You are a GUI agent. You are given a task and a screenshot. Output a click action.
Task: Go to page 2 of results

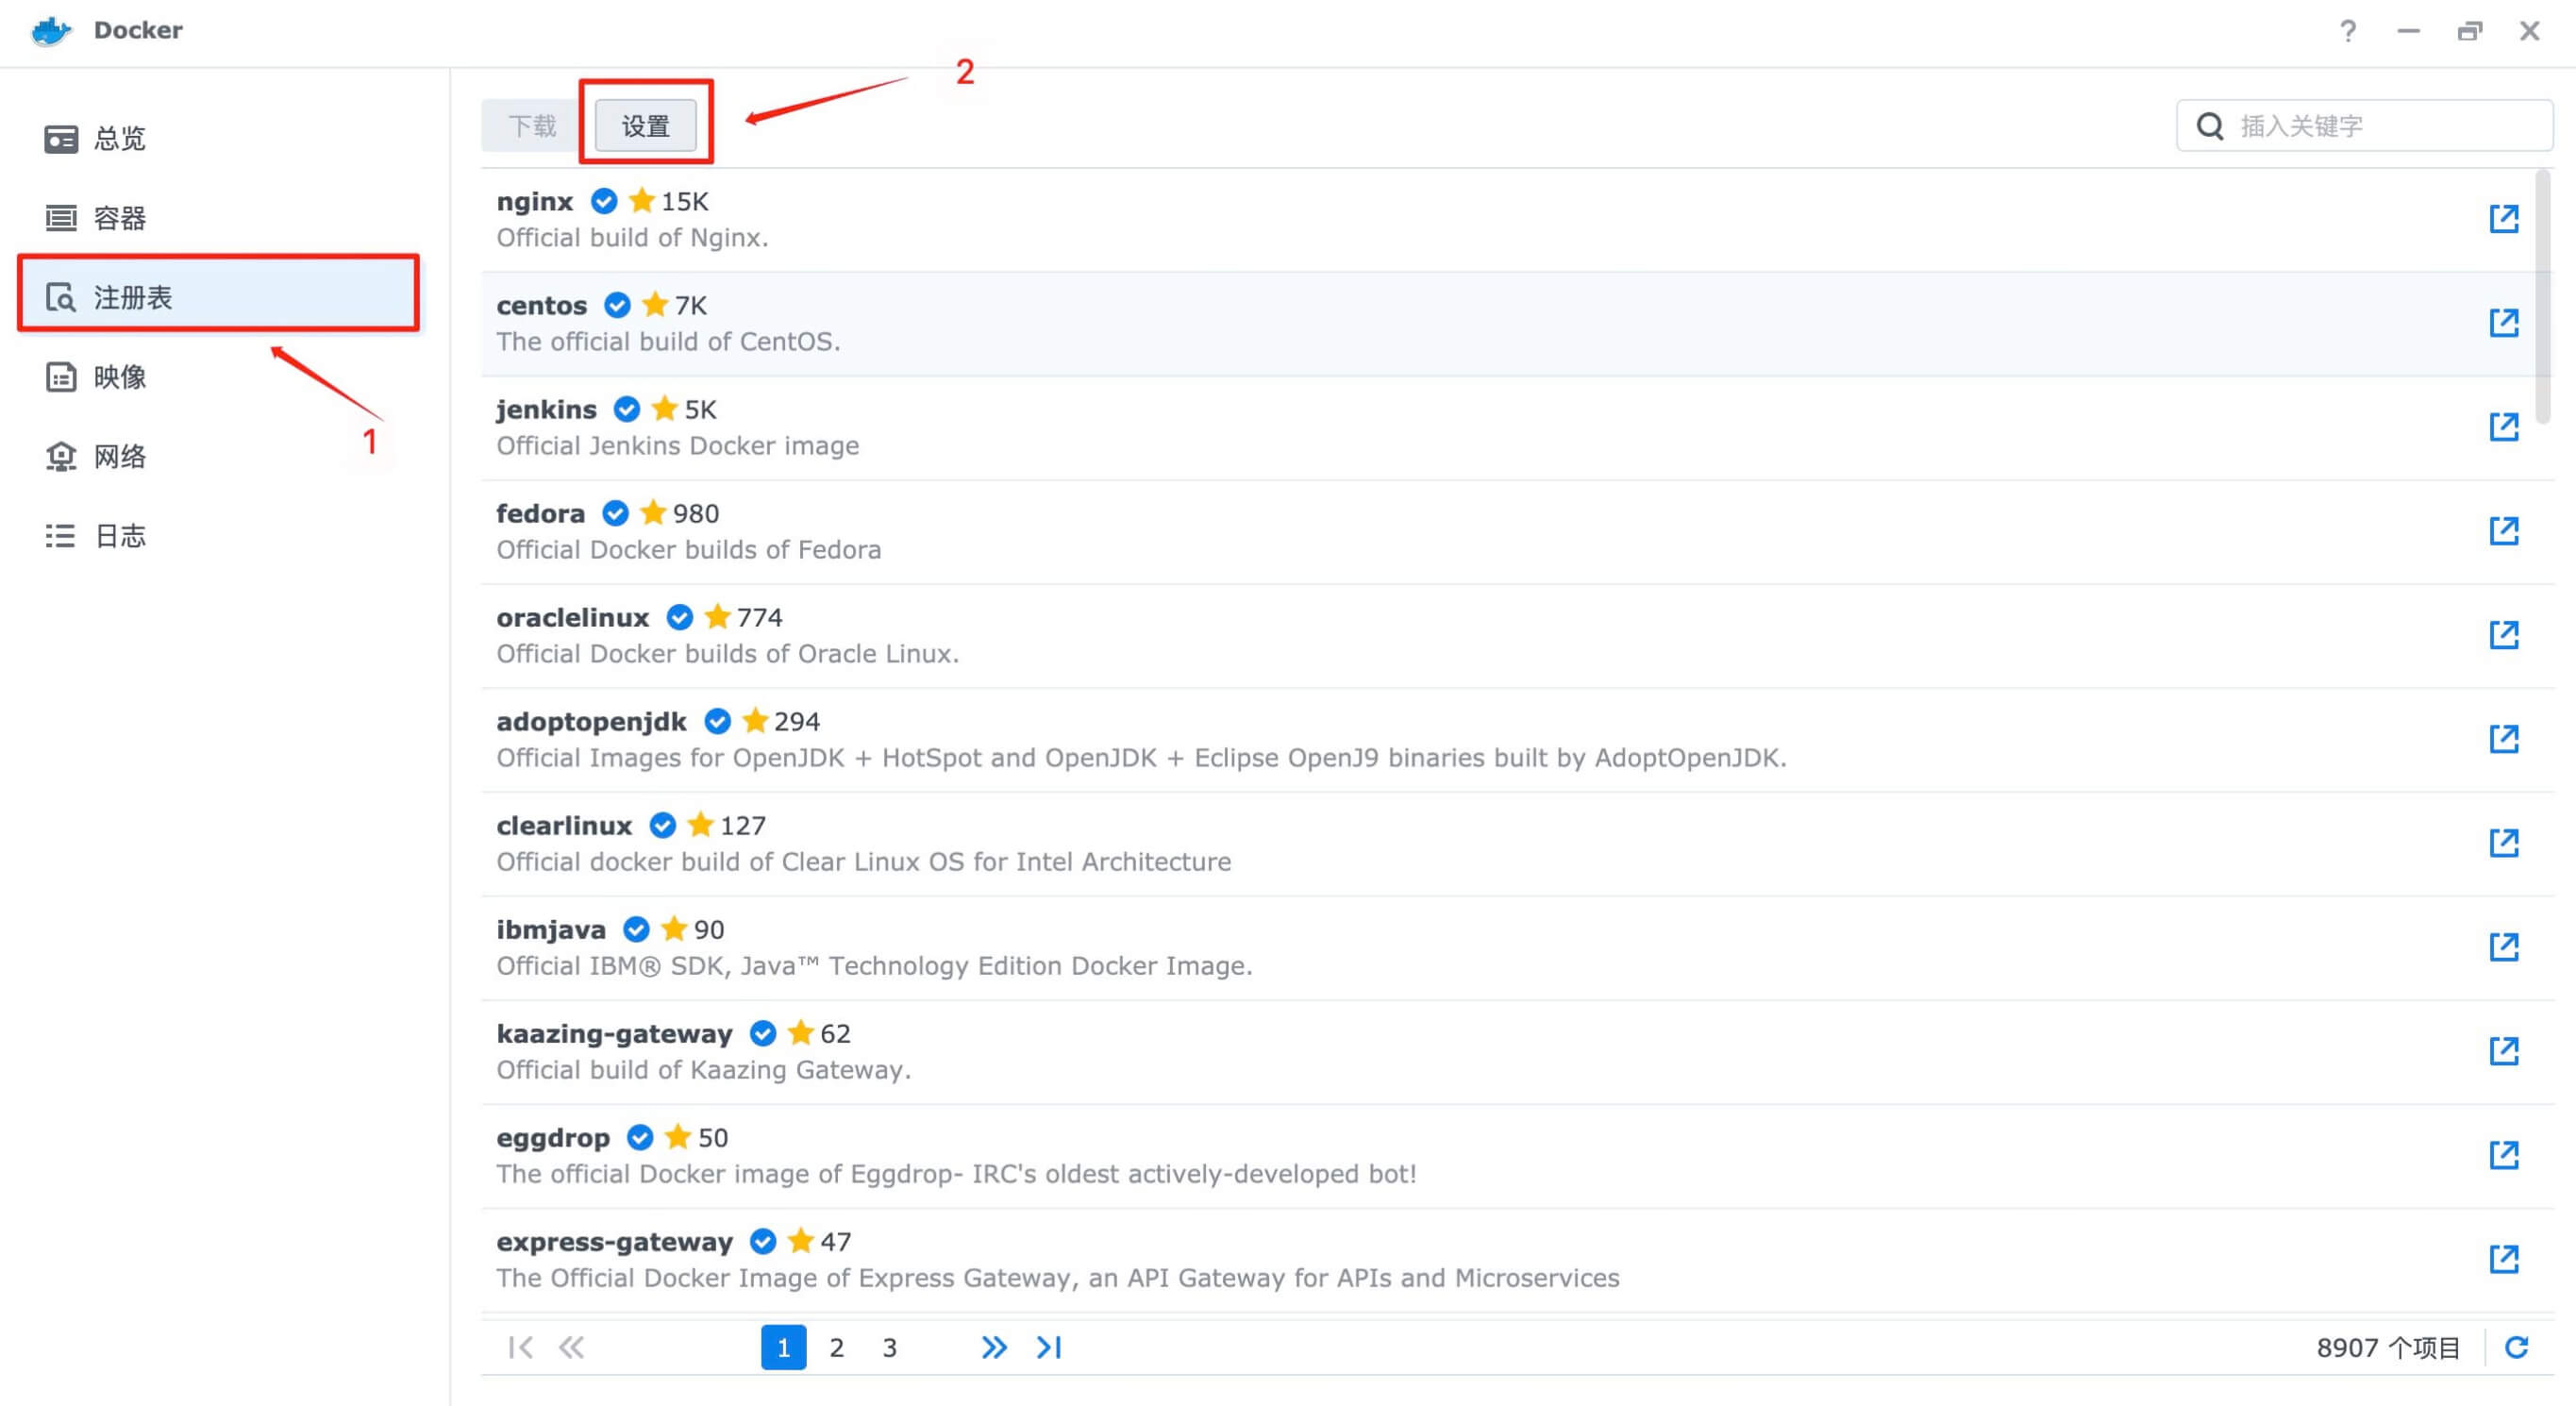pos(836,1348)
